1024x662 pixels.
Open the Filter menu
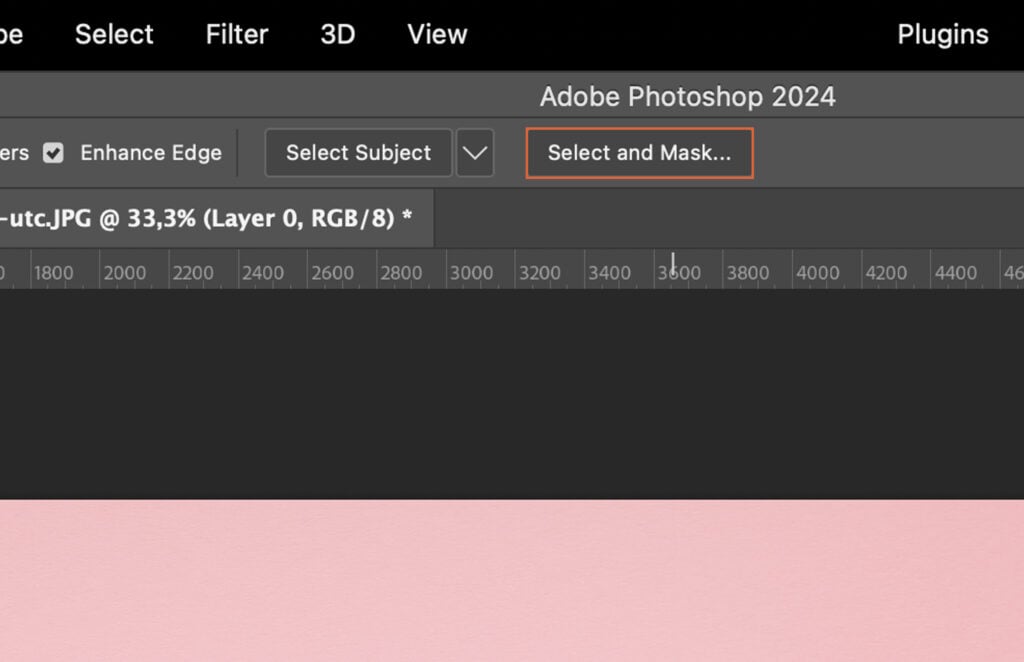pos(236,34)
